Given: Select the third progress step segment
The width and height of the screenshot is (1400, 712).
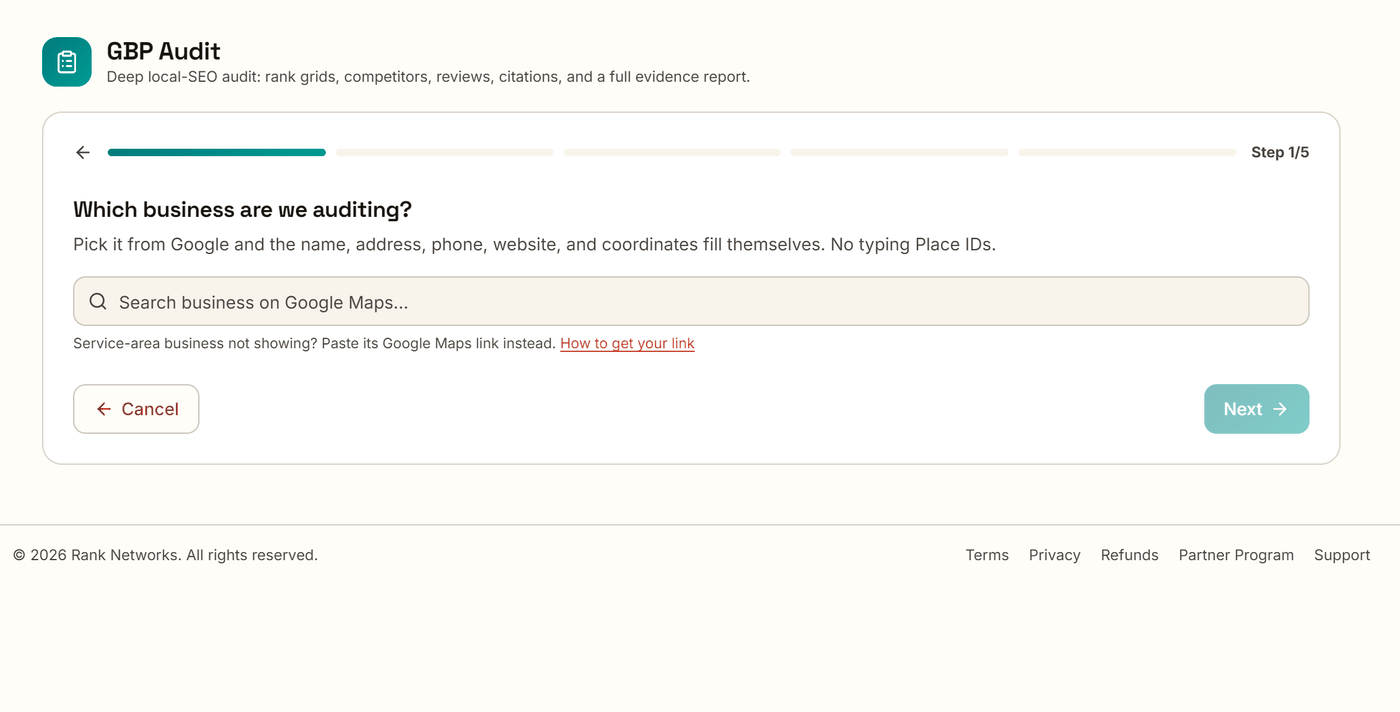Looking at the screenshot, I should (x=672, y=152).
